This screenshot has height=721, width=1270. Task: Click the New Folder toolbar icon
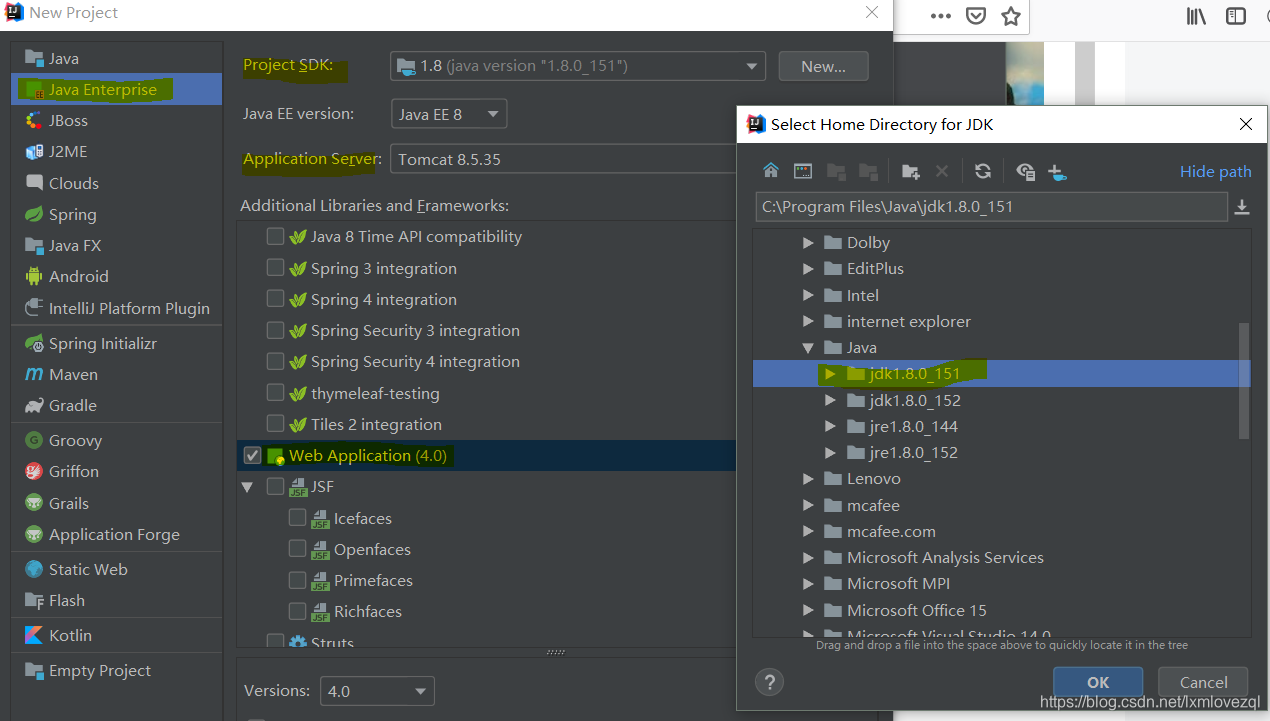(910, 171)
